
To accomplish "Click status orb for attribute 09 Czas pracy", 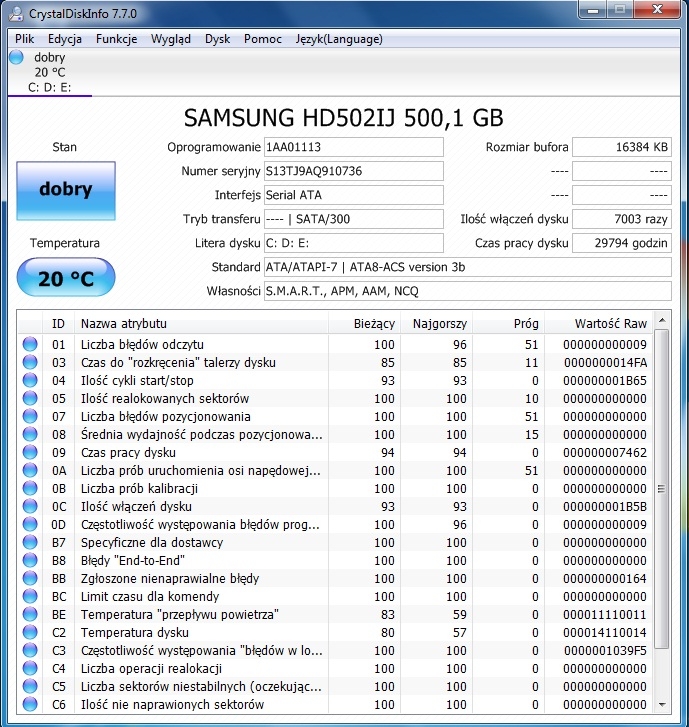I will [x=30, y=452].
